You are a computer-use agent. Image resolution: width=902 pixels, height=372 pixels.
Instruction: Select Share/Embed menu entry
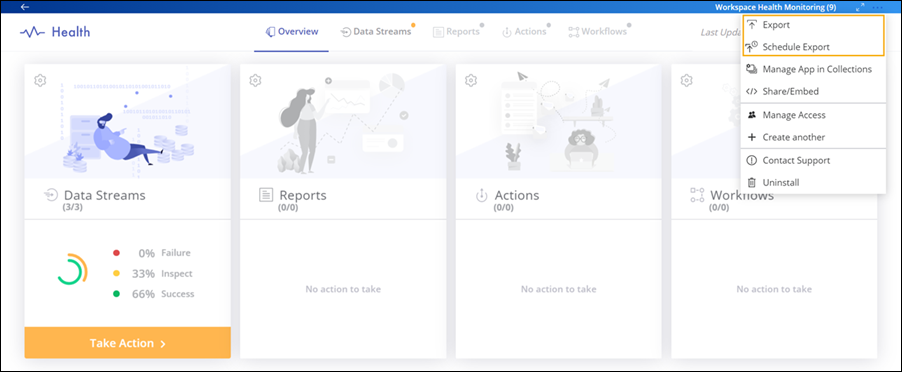point(813,91)
